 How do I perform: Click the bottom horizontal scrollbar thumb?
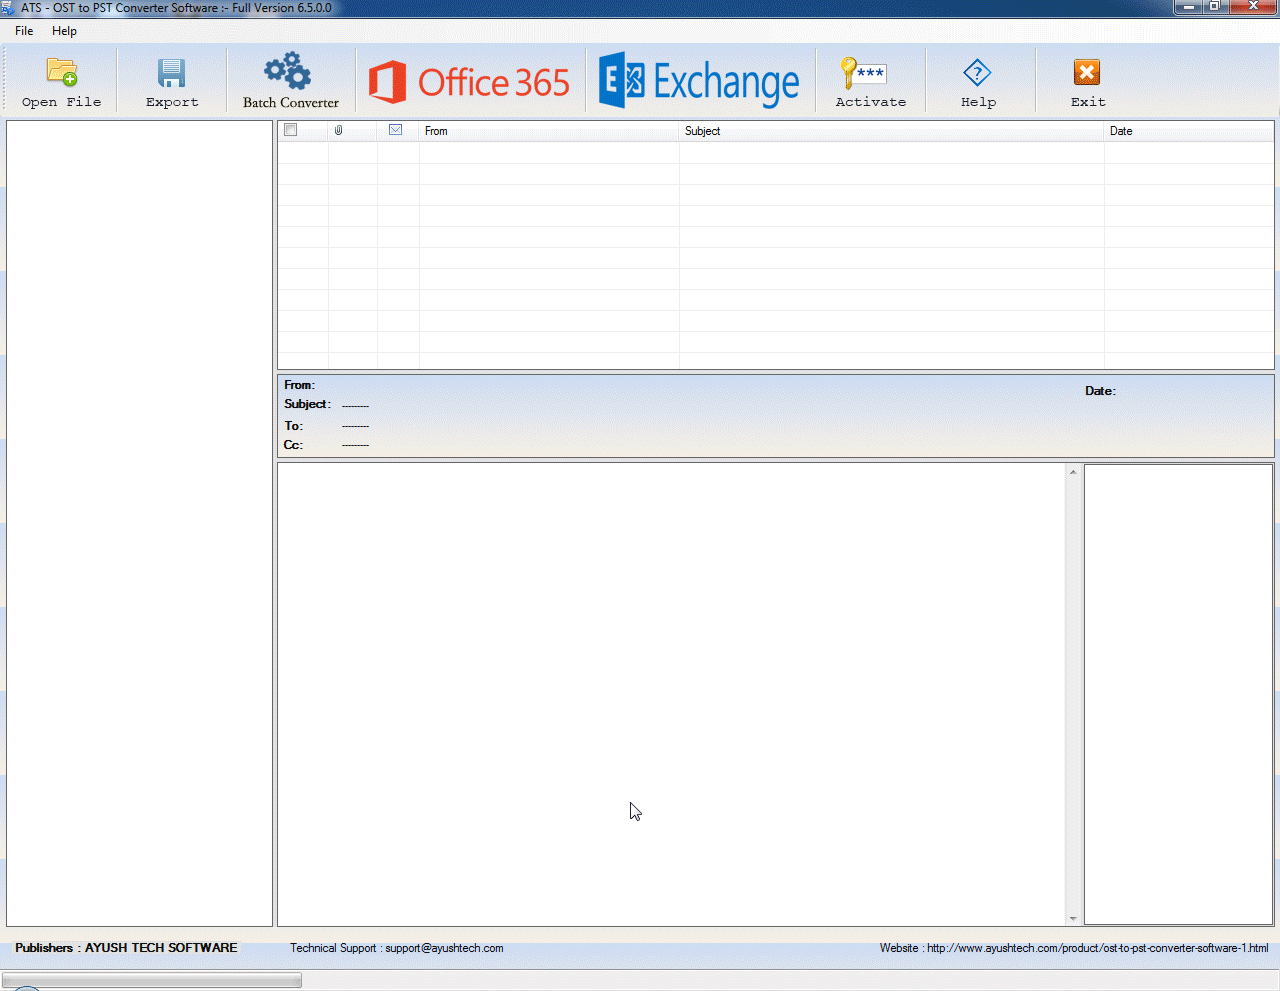[x=152, y=980]
